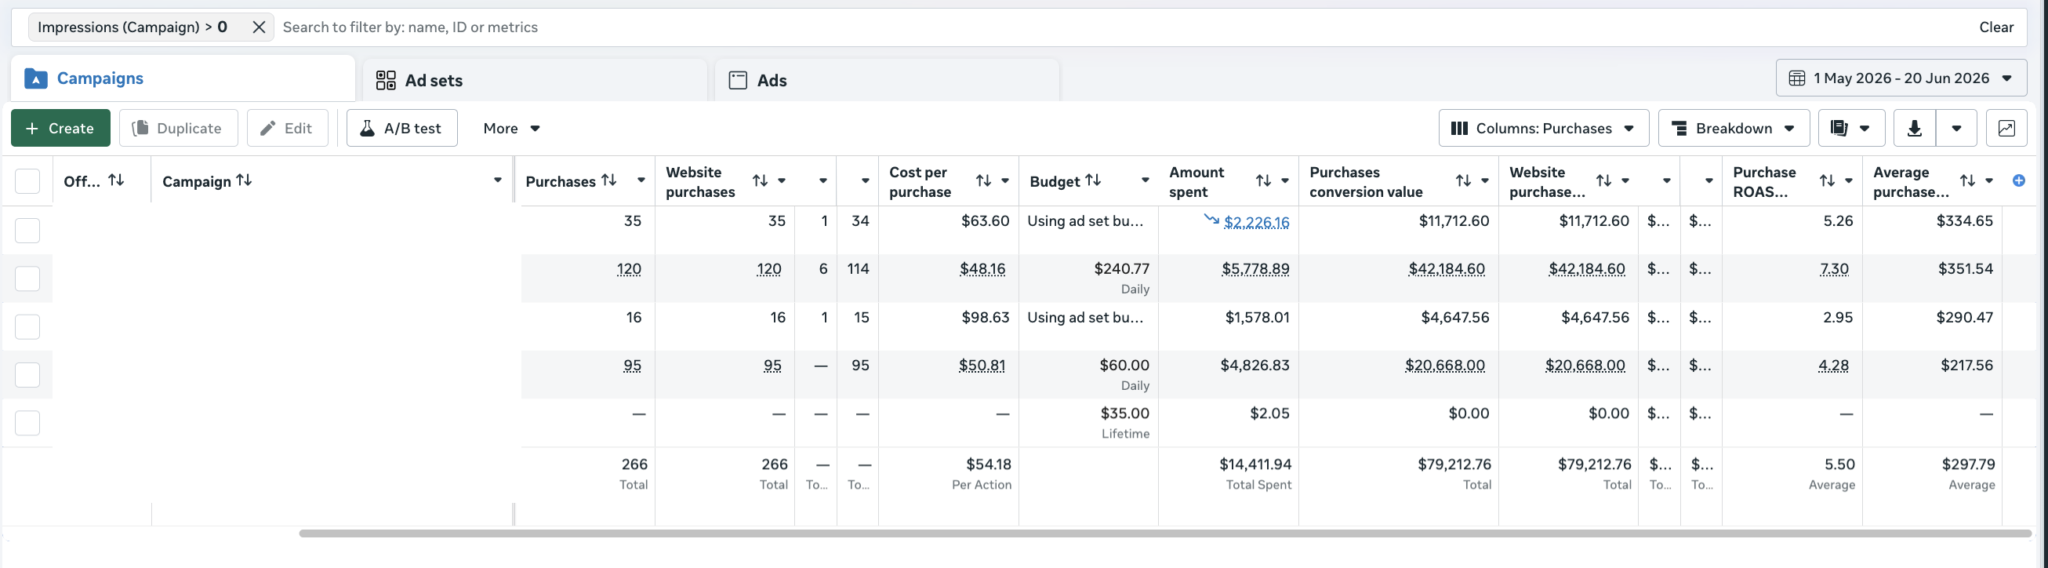Open the charts view icon
This screenshot has width=2048, height=568.
click(2006, 128)
